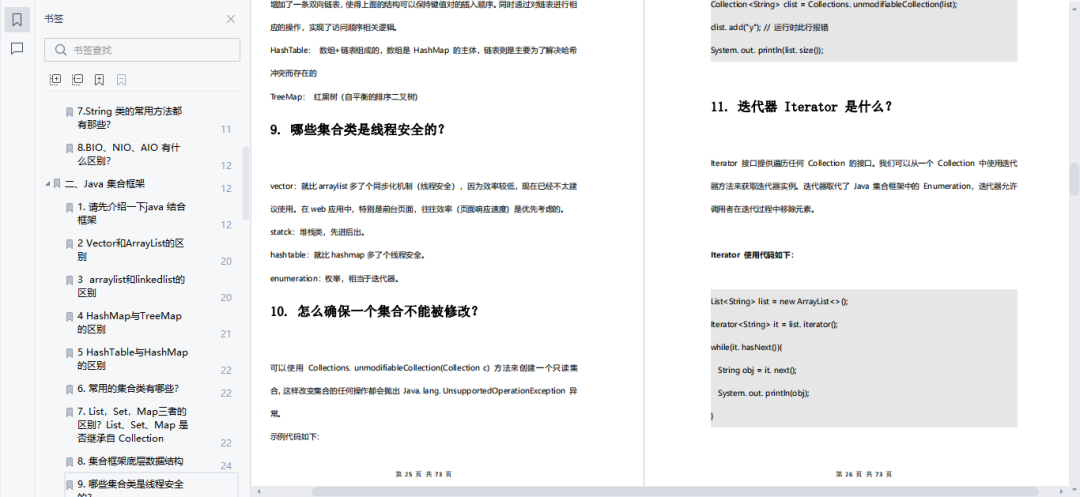Click page number 11 beside 7.String bookmark
The height and width of the screenshot is (497, 1080).
[x=226, y=129]
